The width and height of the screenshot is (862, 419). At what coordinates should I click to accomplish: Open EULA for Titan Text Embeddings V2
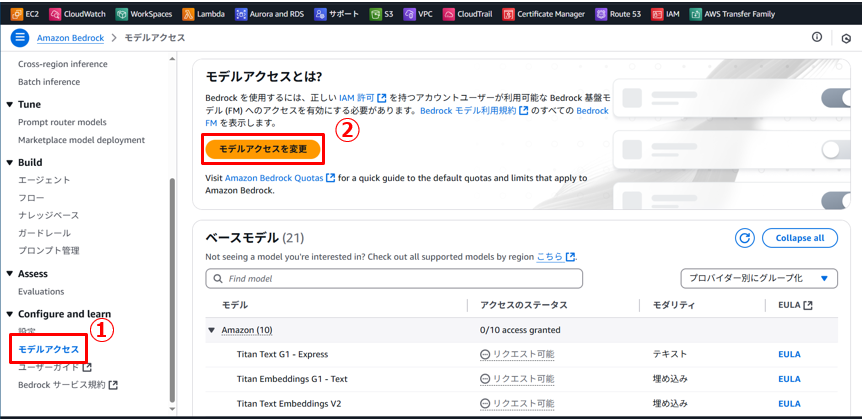click(789, 404)
